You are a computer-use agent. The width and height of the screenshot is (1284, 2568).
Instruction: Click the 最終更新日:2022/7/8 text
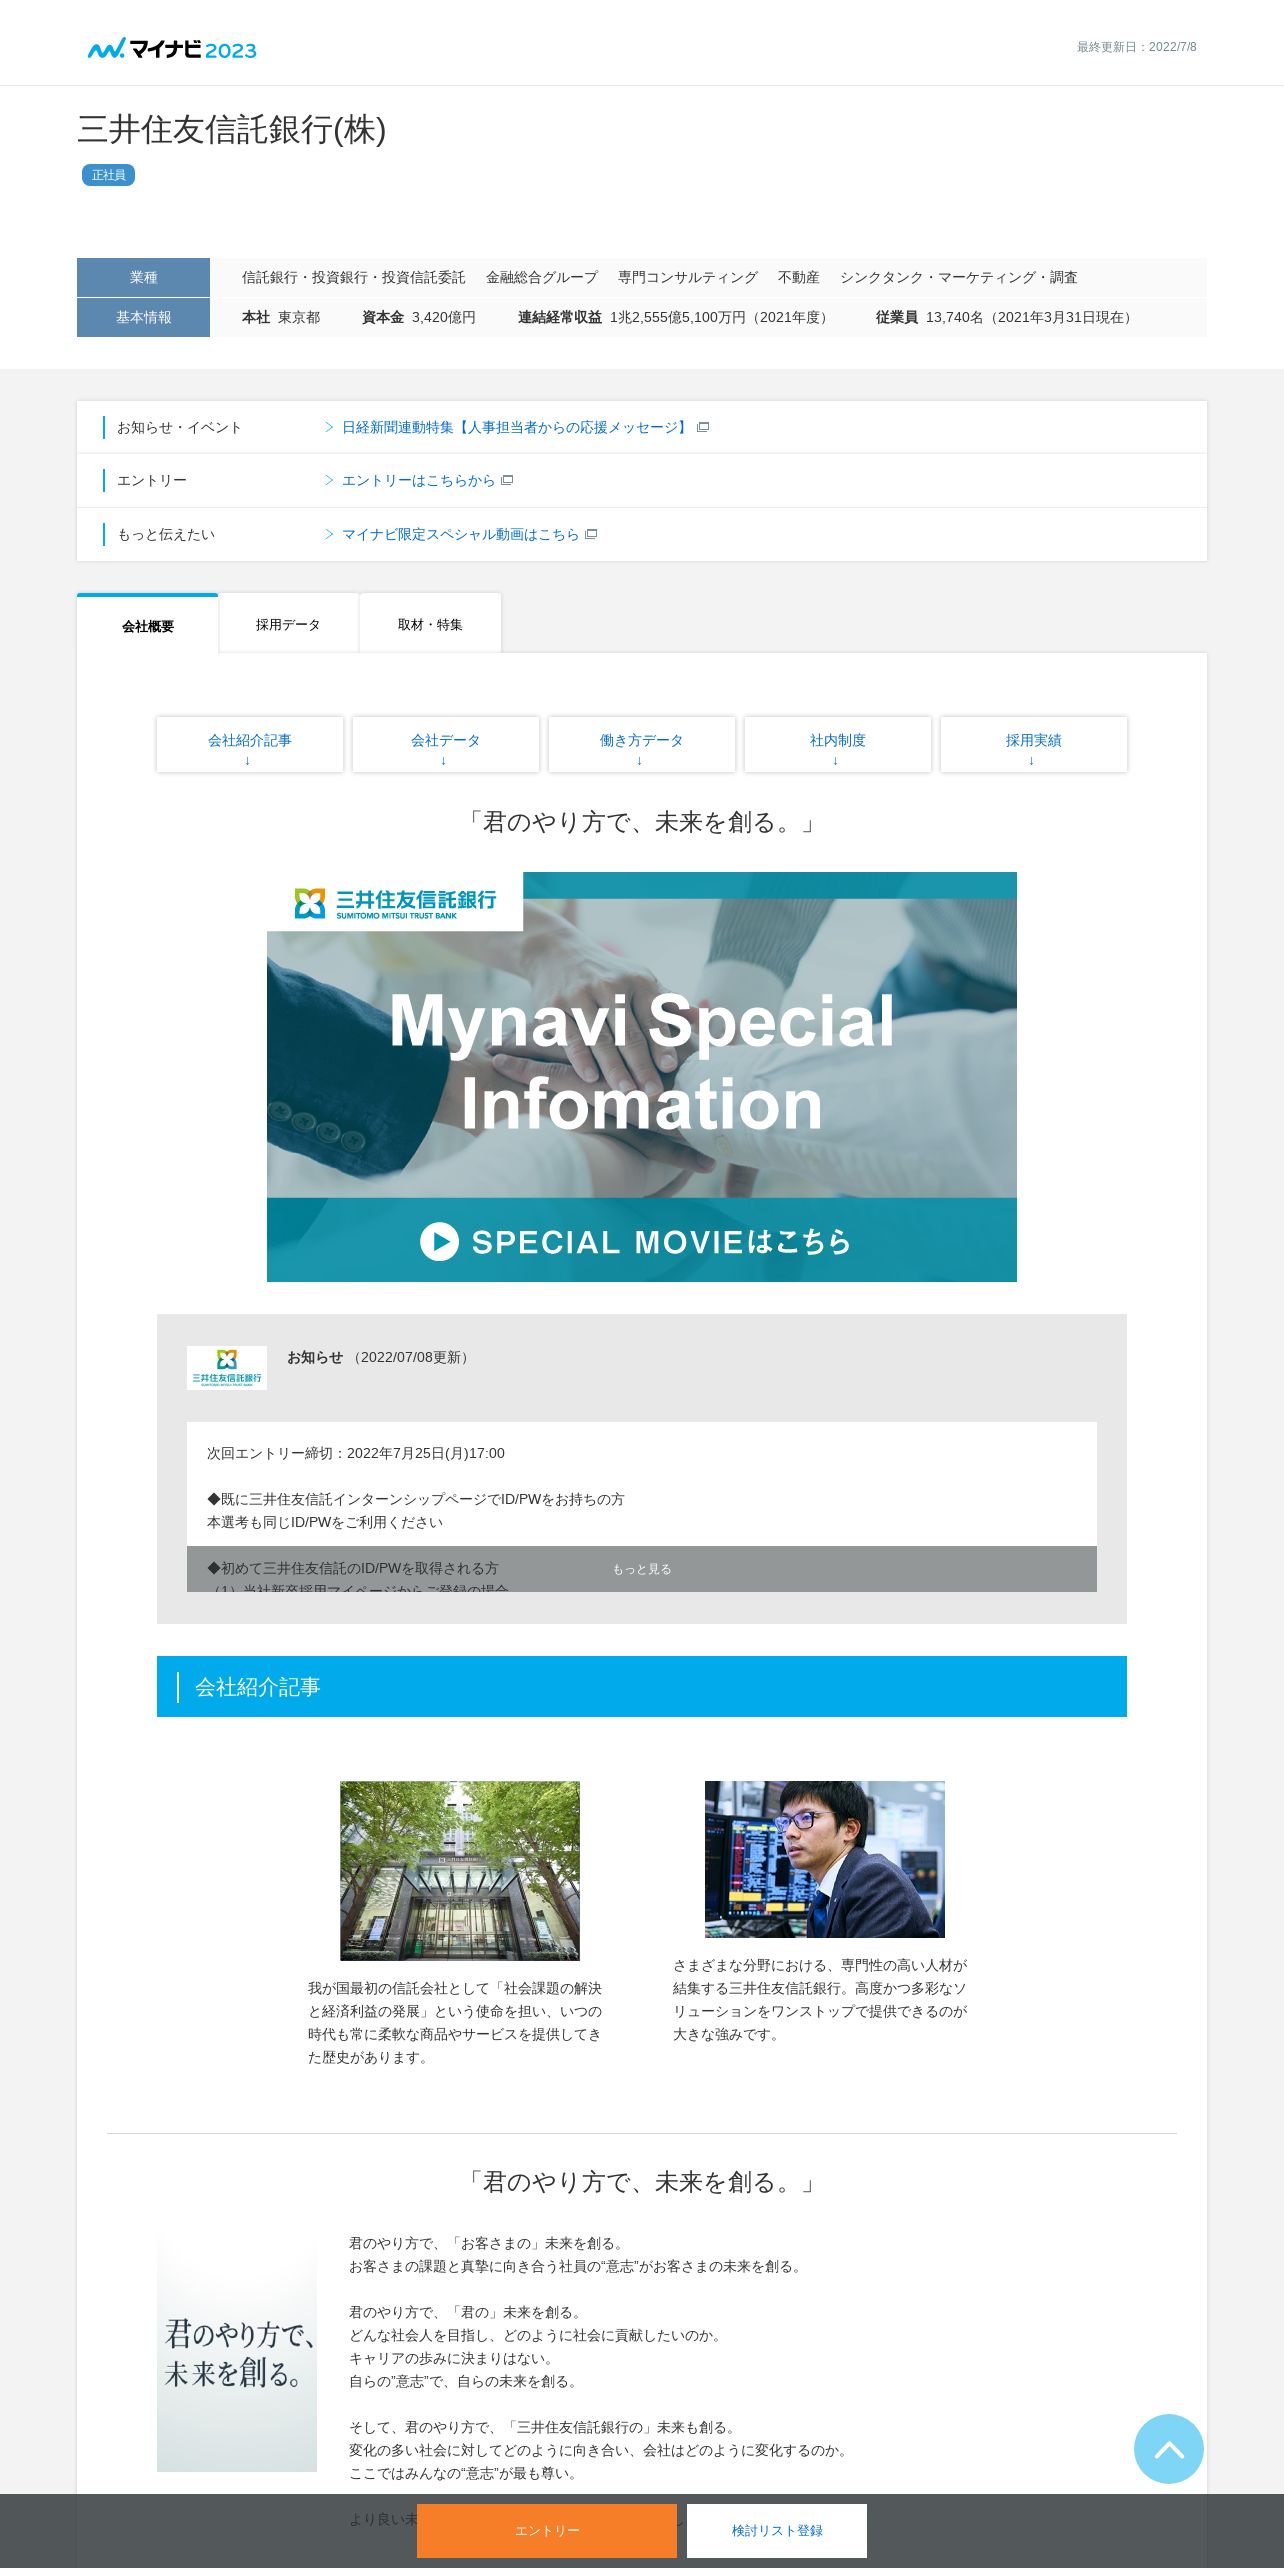[1137, 47]
